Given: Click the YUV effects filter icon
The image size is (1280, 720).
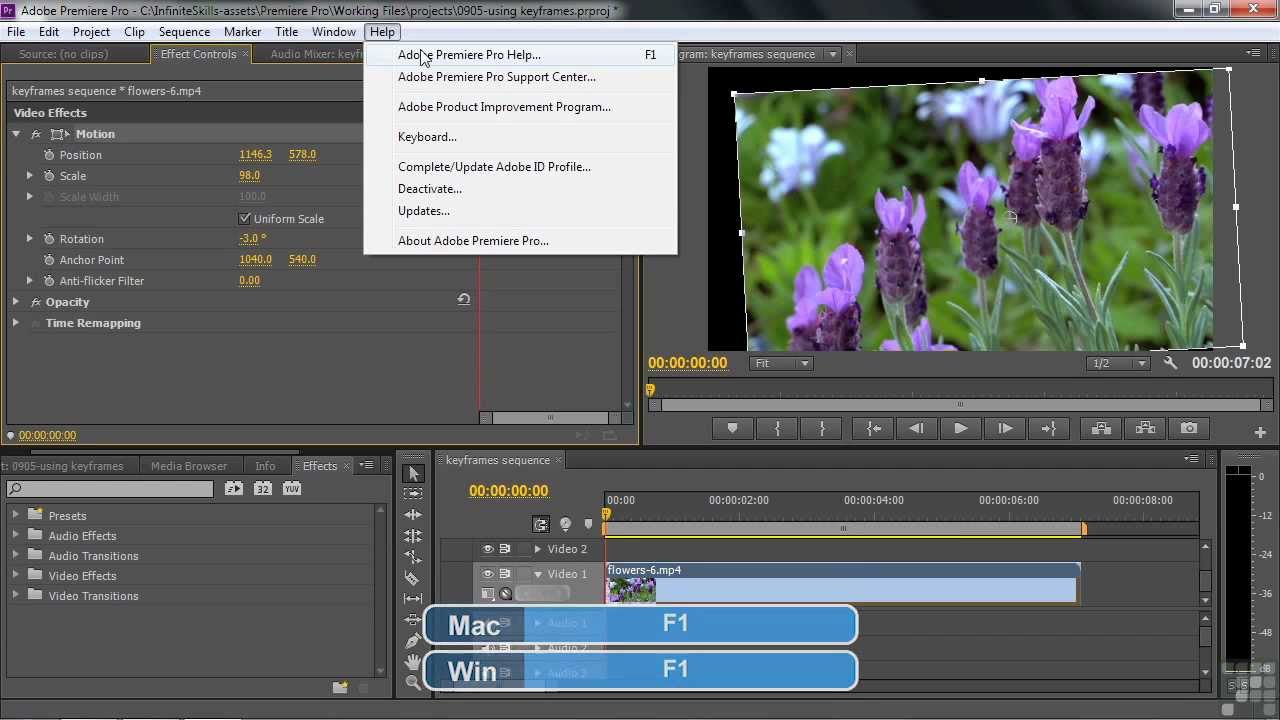Looking at the screenshot, I should [292, 489].
